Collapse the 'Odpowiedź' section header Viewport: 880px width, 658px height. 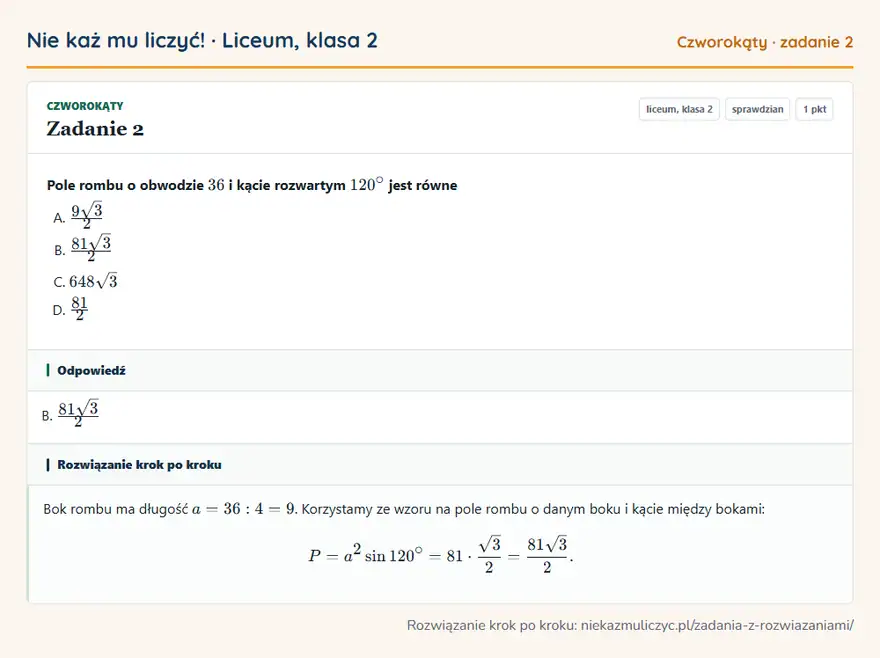[x=439, y=371]
